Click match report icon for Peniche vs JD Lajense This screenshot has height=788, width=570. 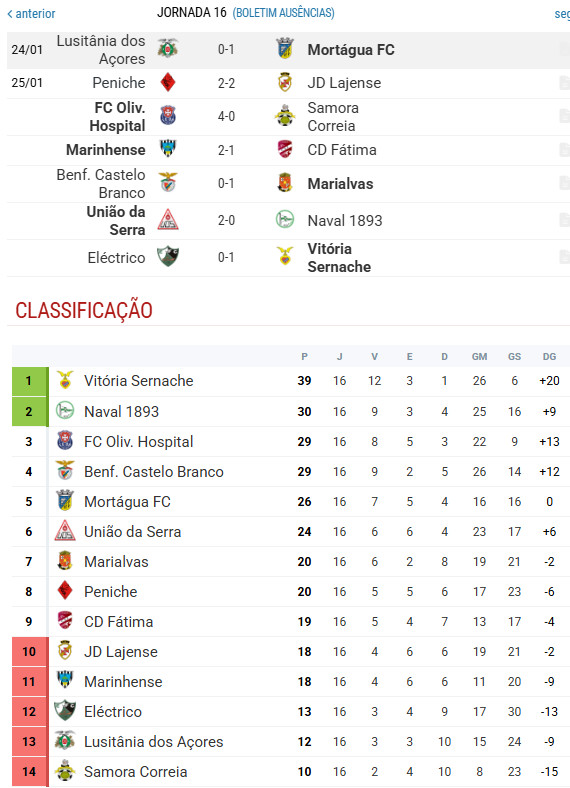(x=564, y=82)
